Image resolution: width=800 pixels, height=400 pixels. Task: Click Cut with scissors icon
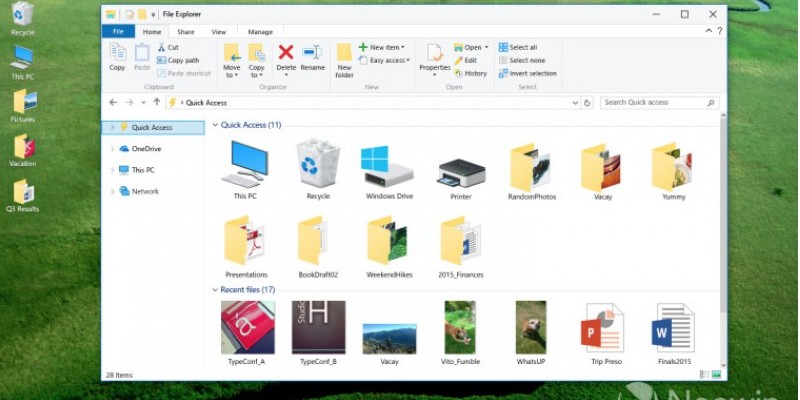[168, 47]
